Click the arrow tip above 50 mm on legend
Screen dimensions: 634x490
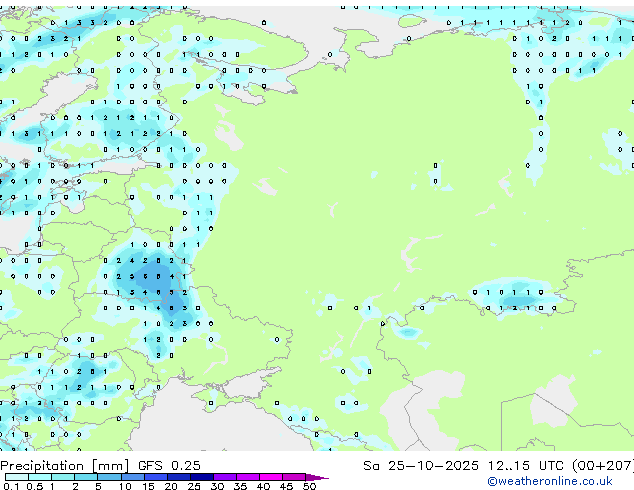(x=317, y=477)
